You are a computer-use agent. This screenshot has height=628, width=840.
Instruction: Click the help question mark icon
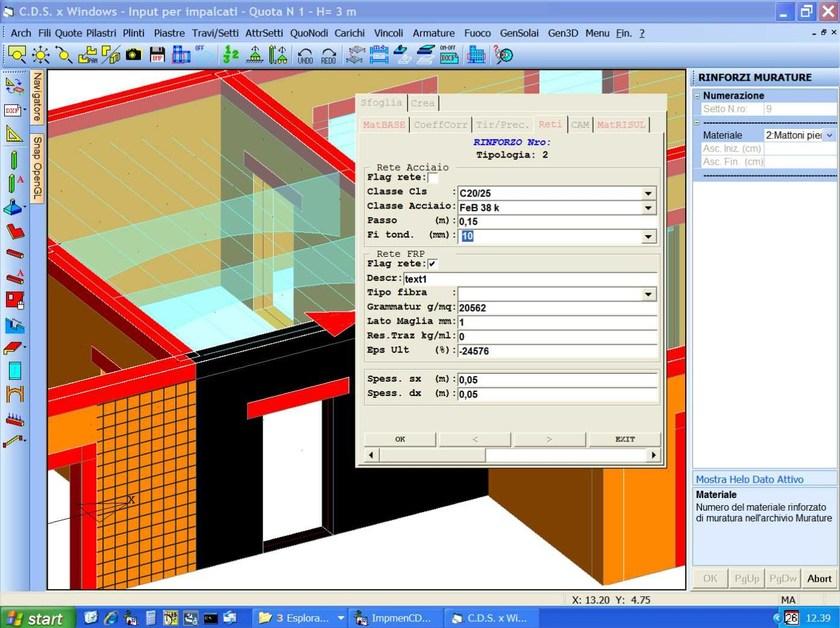(x=504, y=55)
